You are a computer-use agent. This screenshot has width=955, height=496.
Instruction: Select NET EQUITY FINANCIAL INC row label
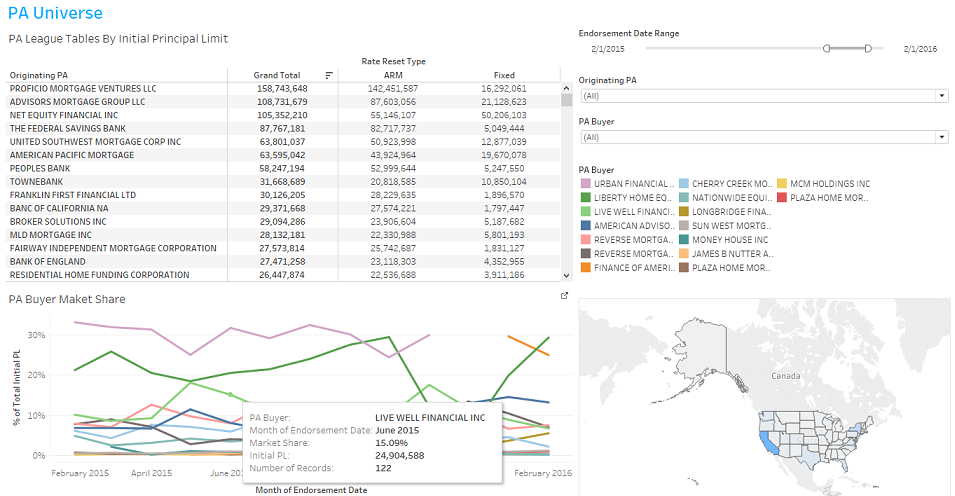coord(64,115)
